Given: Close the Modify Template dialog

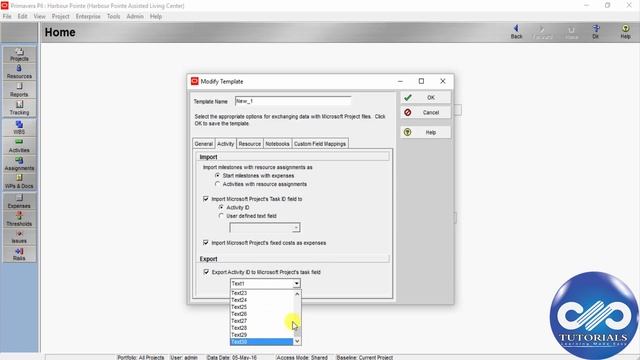Looking at the screenshot, I should (x=443, y=81).
